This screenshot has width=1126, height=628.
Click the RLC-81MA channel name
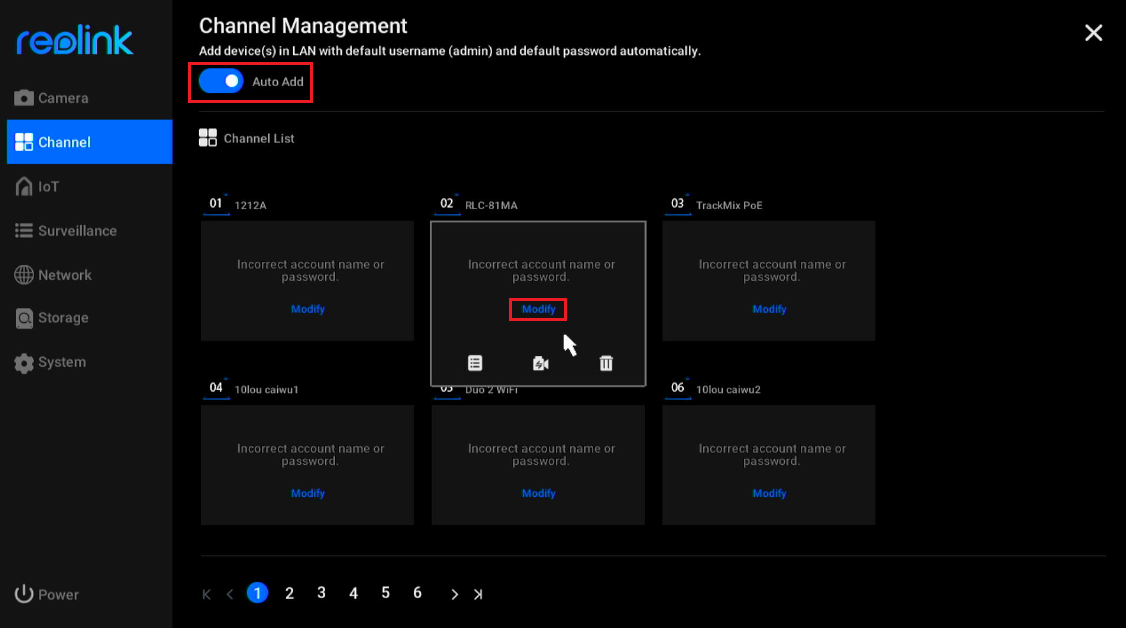pos(491,205)
